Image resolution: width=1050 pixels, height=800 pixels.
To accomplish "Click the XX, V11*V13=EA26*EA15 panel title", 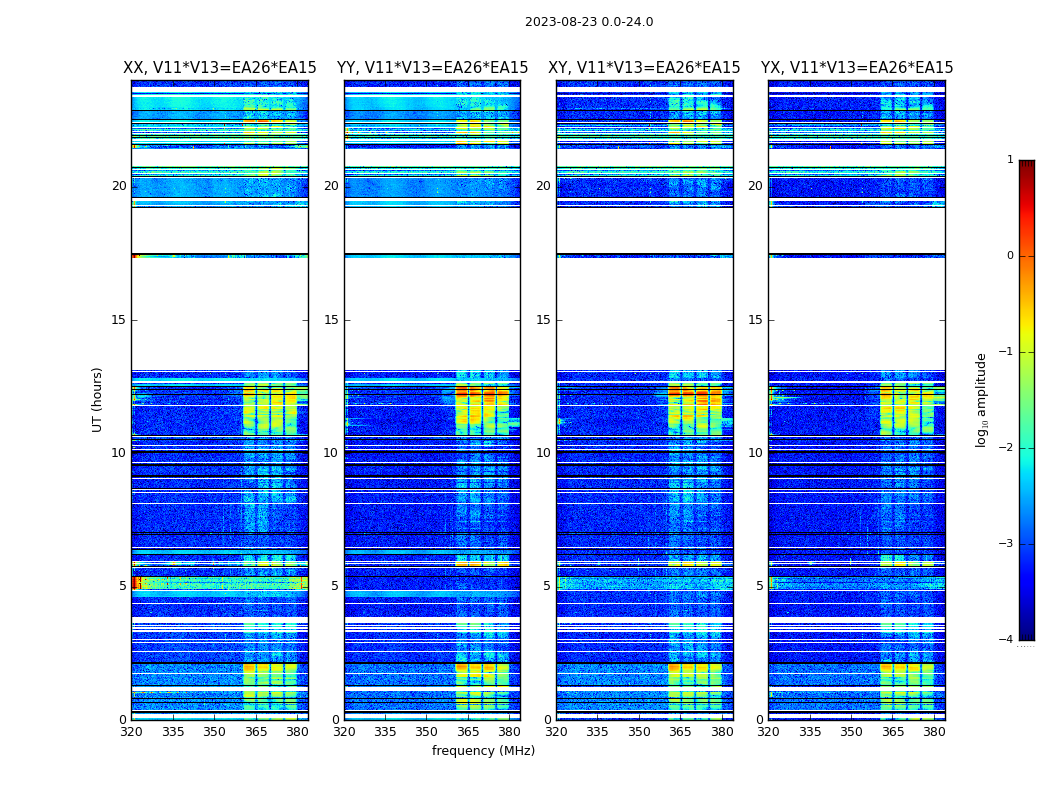I will (x=220, y=68).
